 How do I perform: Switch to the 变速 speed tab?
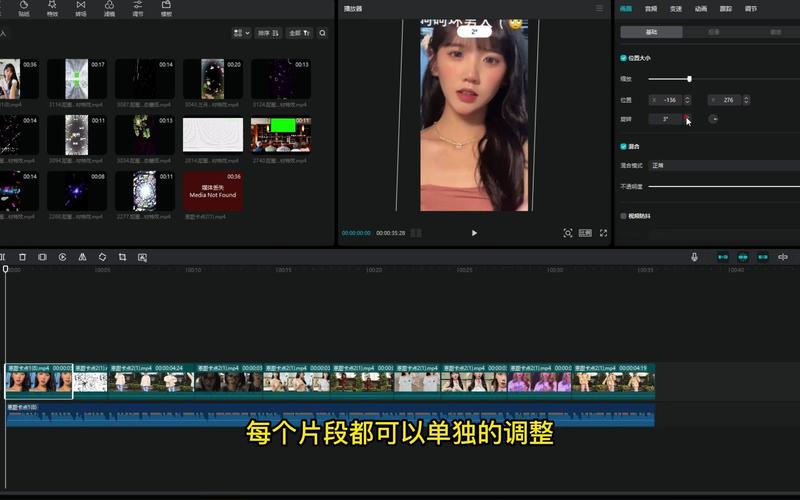click(676, 9)
